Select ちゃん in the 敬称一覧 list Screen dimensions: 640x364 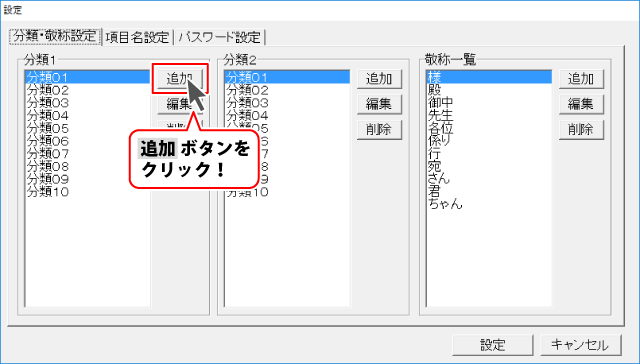[489, 205]
